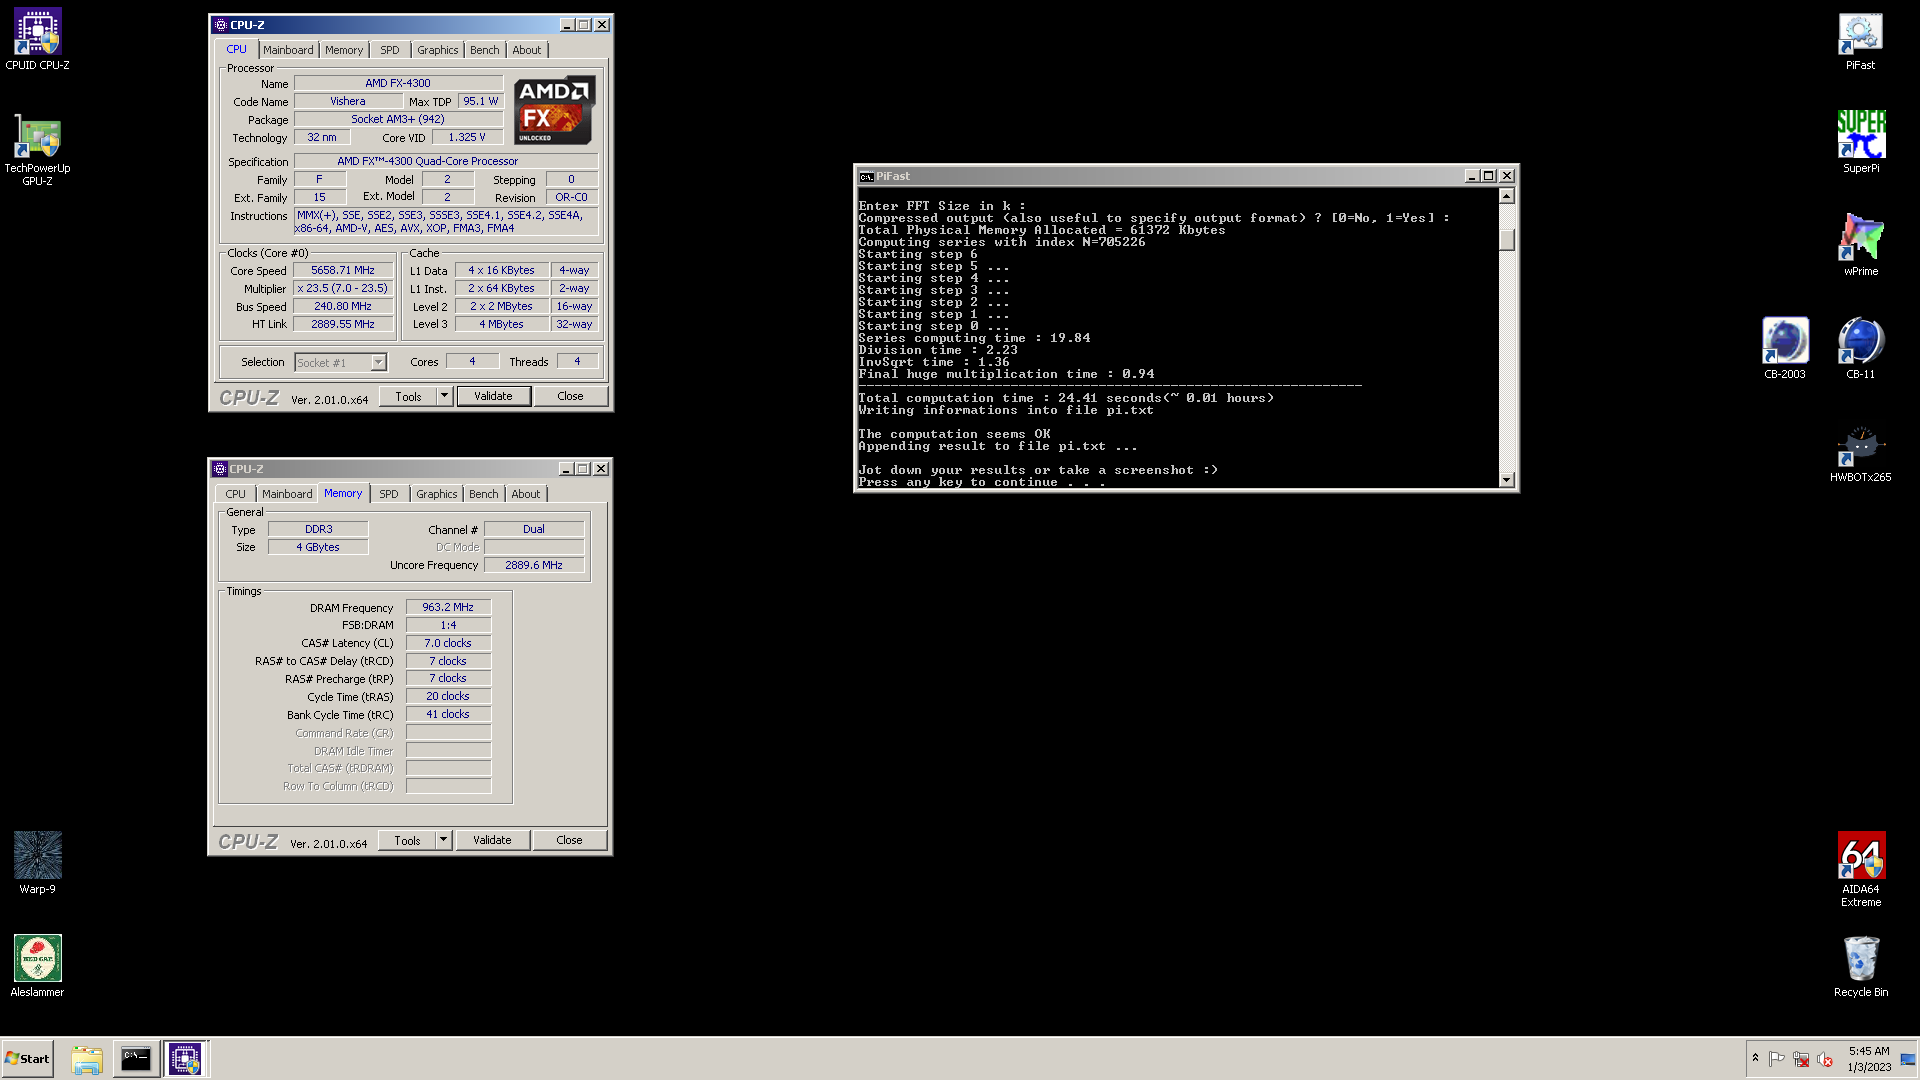
Task: Click the taskbar clock showing 5:45 AM
Action: click(x=1869, y=1059)
